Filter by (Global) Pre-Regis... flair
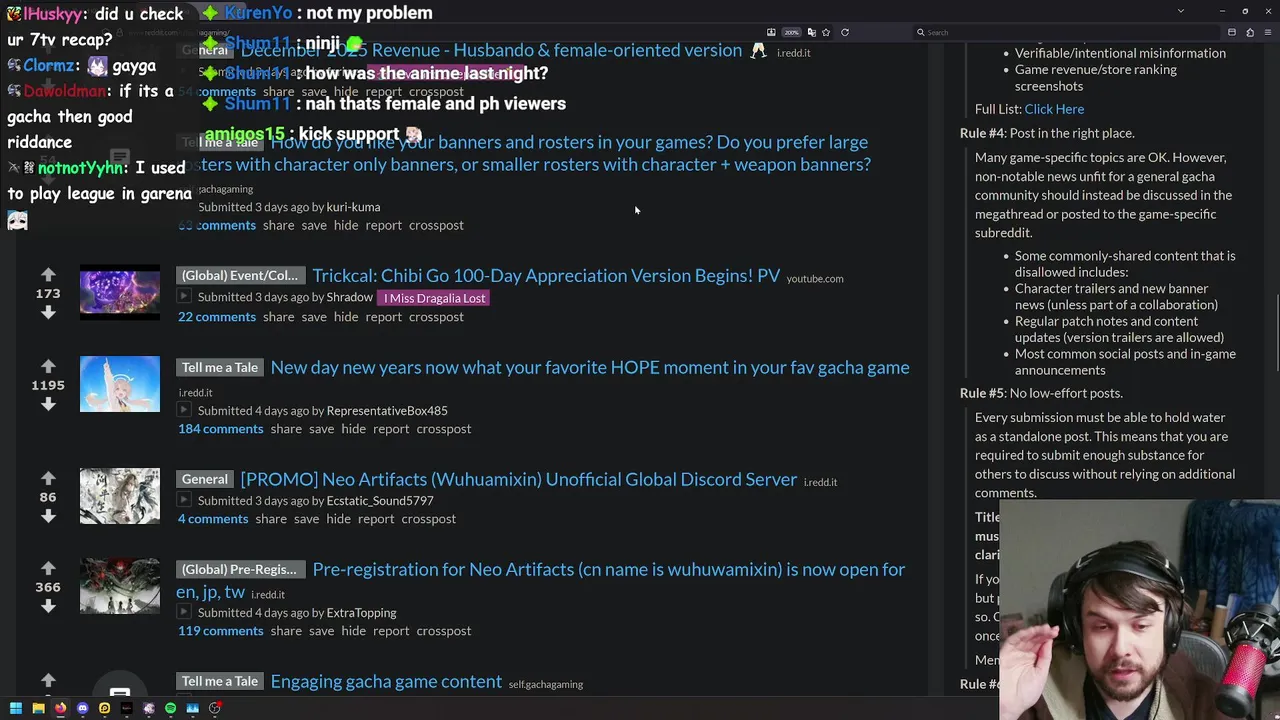The image size is (1280, 720). coord(240,569)
